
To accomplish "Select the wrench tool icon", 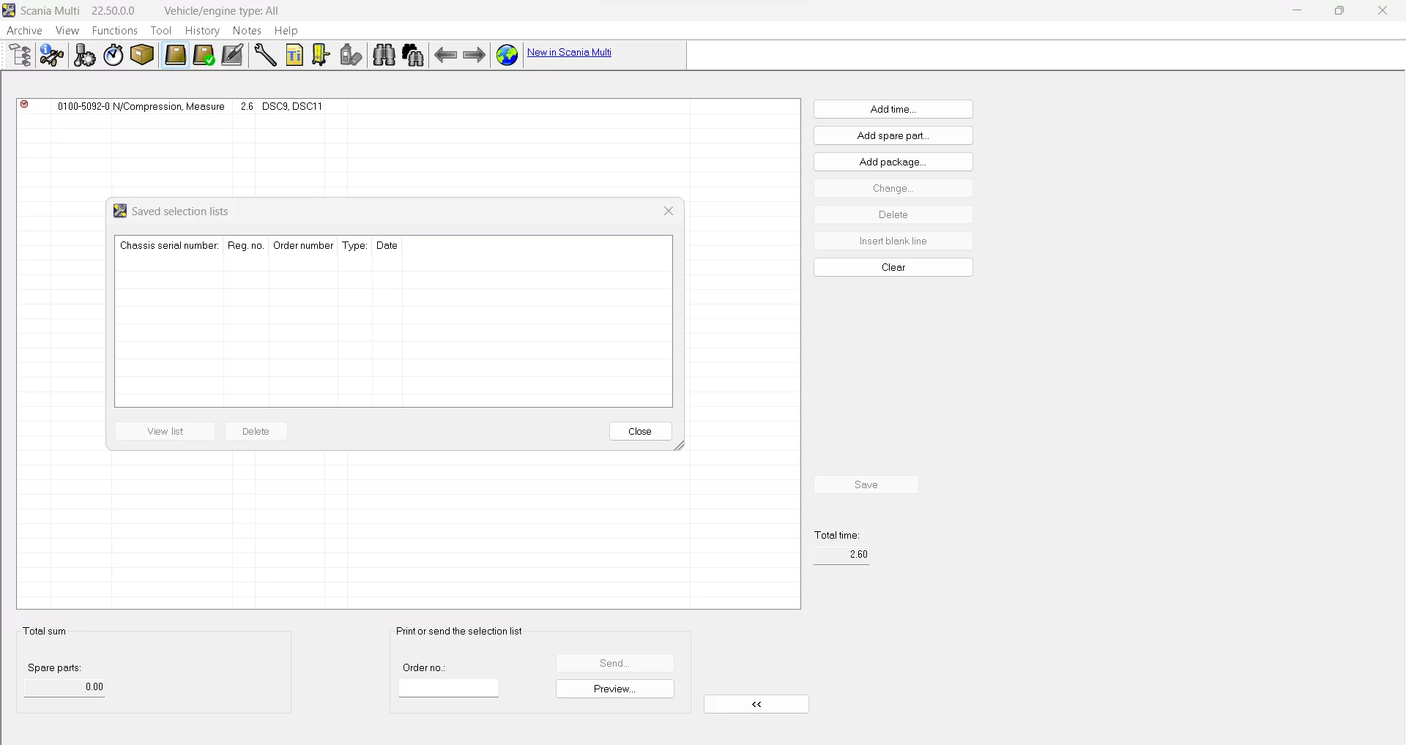I will point(265,55).
